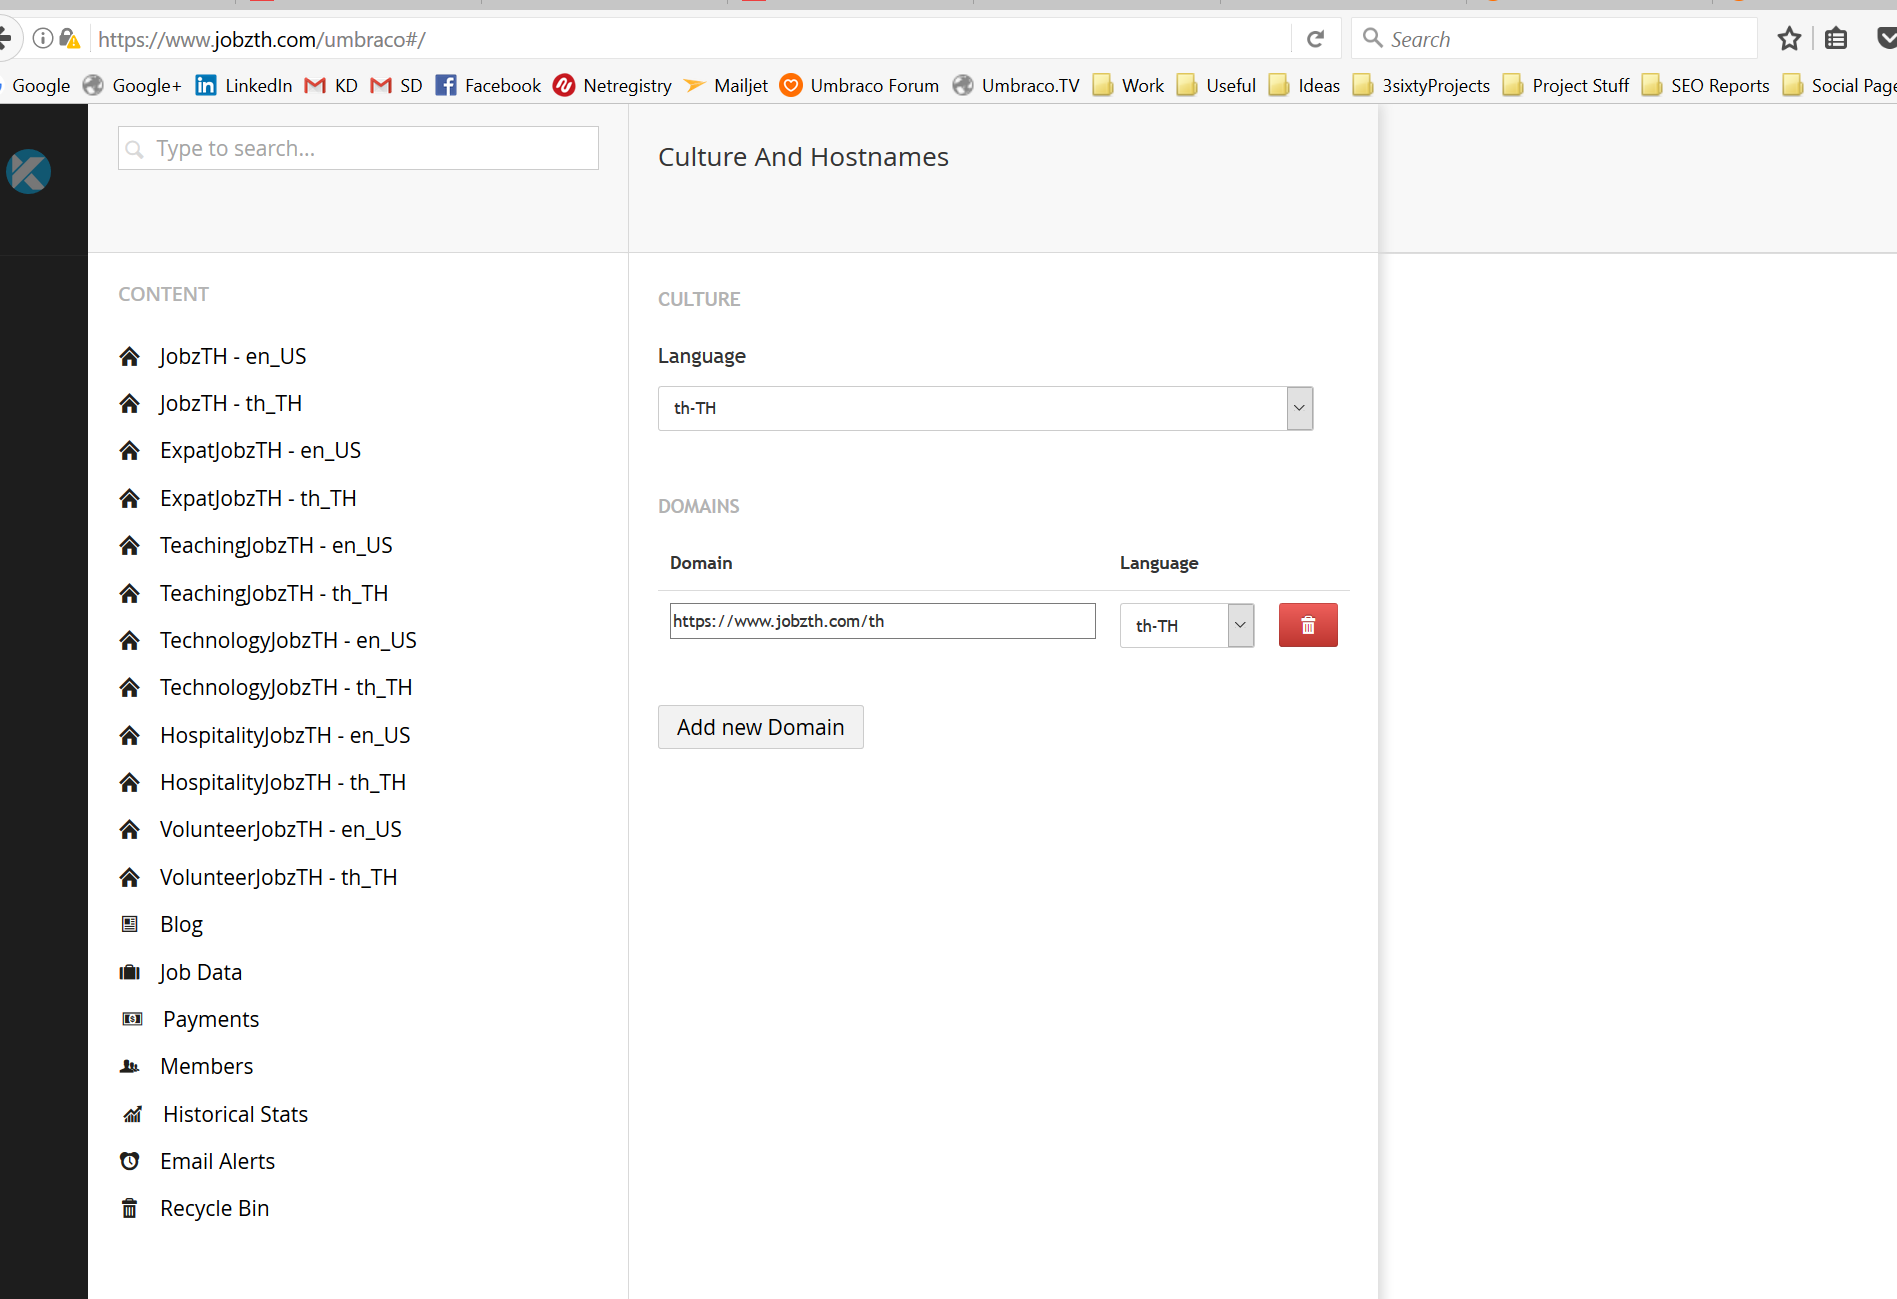
Task: Click the home icon beside HospitalityJobzTH - en_US
Action: click(129, 736)
